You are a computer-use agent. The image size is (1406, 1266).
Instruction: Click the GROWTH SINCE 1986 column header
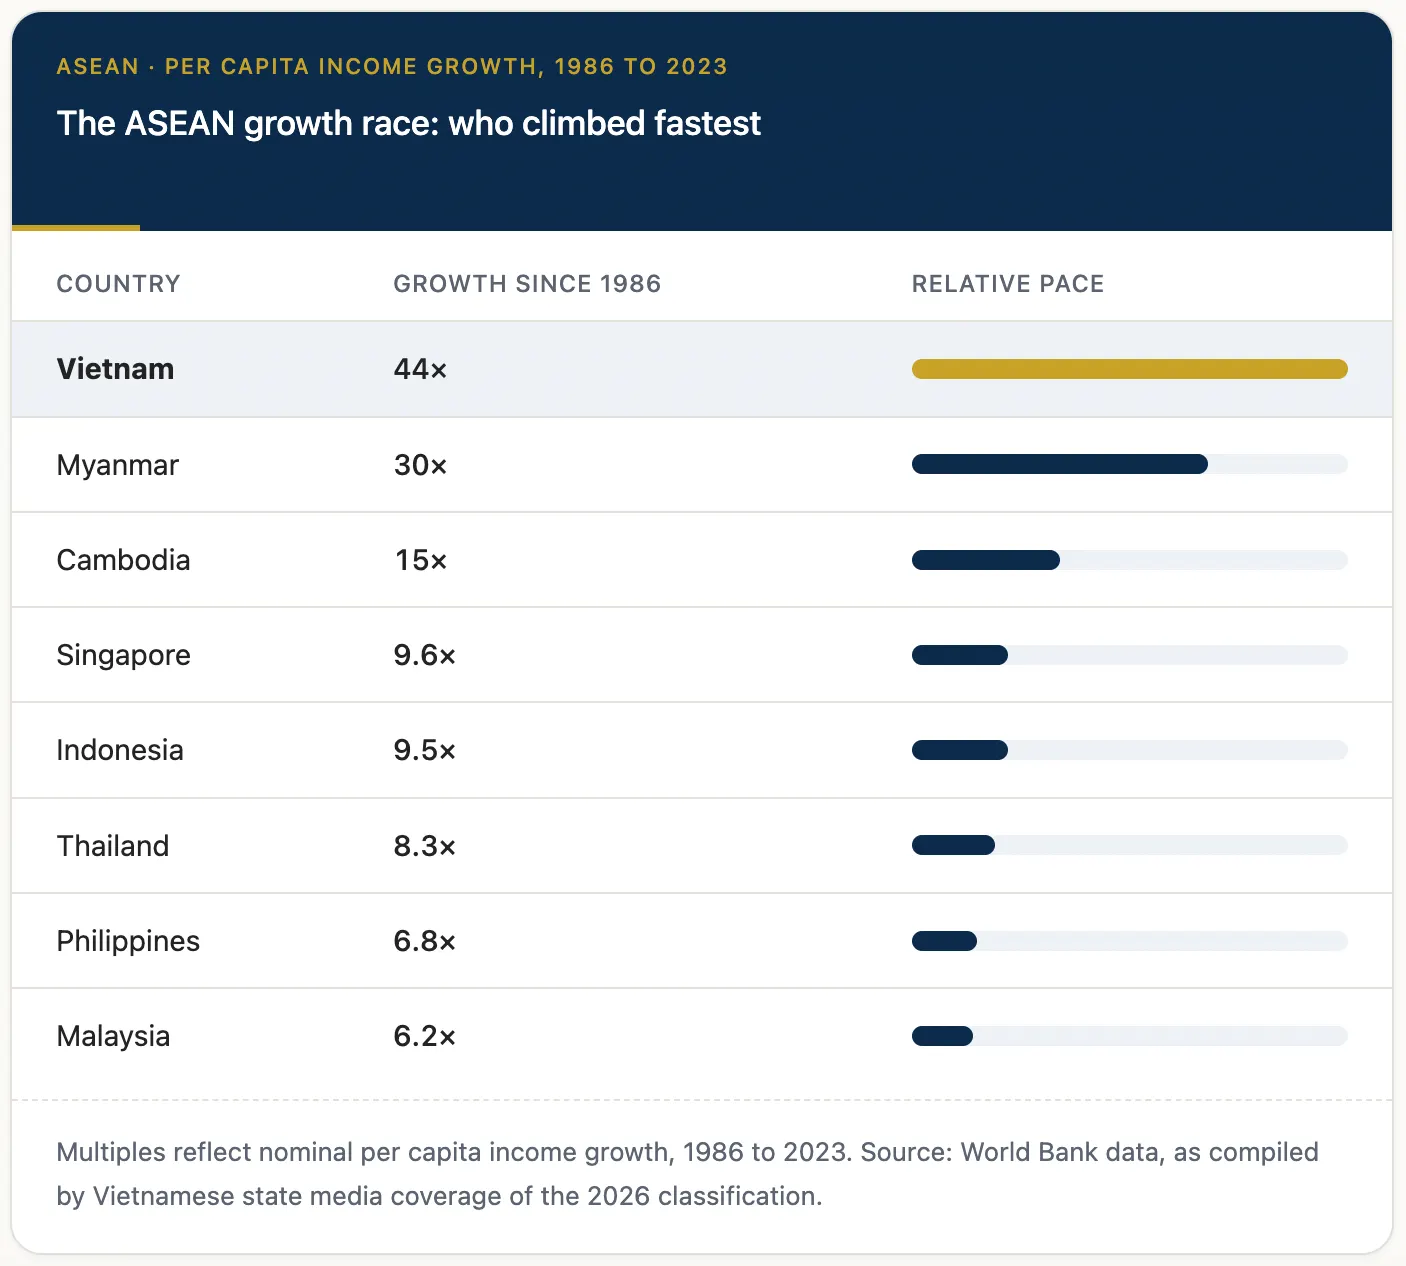(x=527, y=284)
